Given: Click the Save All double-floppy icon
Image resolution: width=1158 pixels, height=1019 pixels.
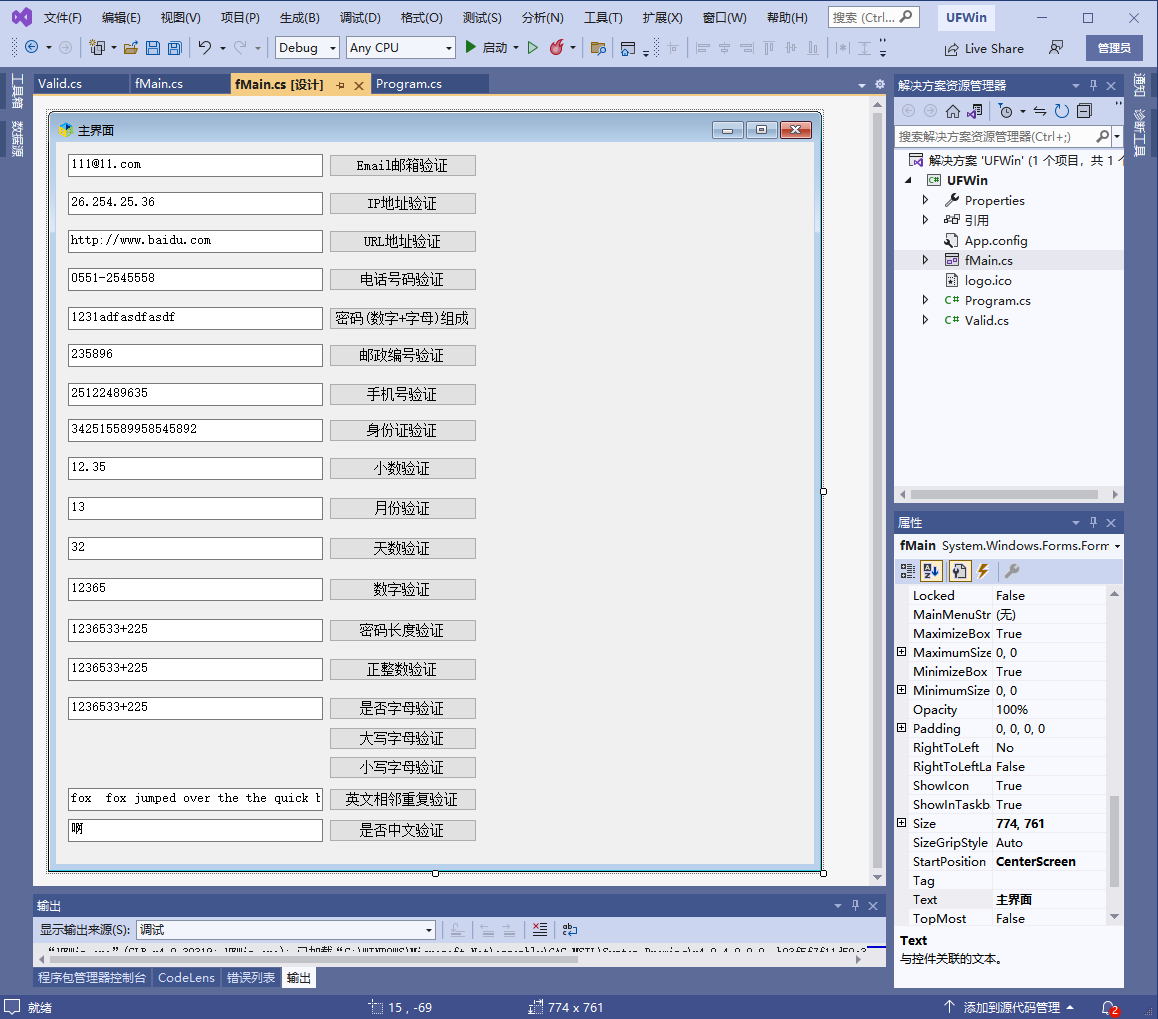Looking at the screenshot, I should [x=175, y=47].
